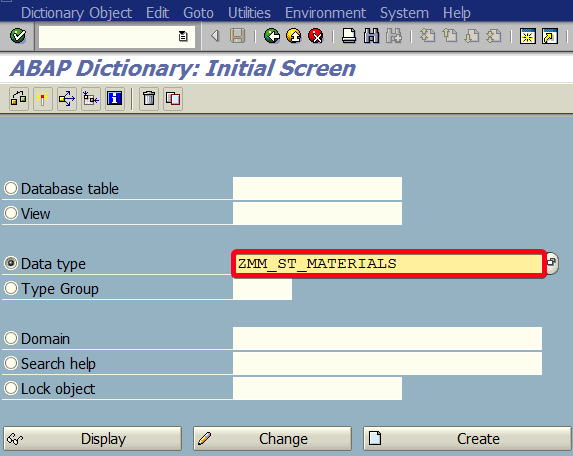
Task: Open the command field history dropdown
Action: [183, 36]
